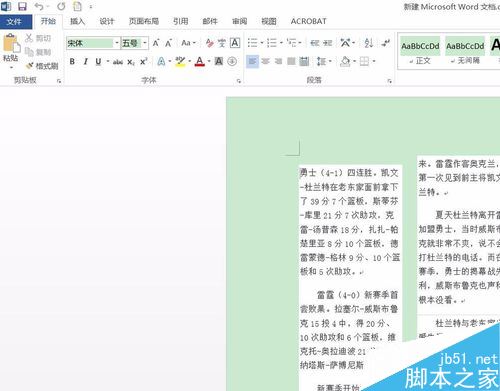The height and width of the screenshot is (391, 500).
Task: Toggle Italic formatting
Action: pos(85,62)
